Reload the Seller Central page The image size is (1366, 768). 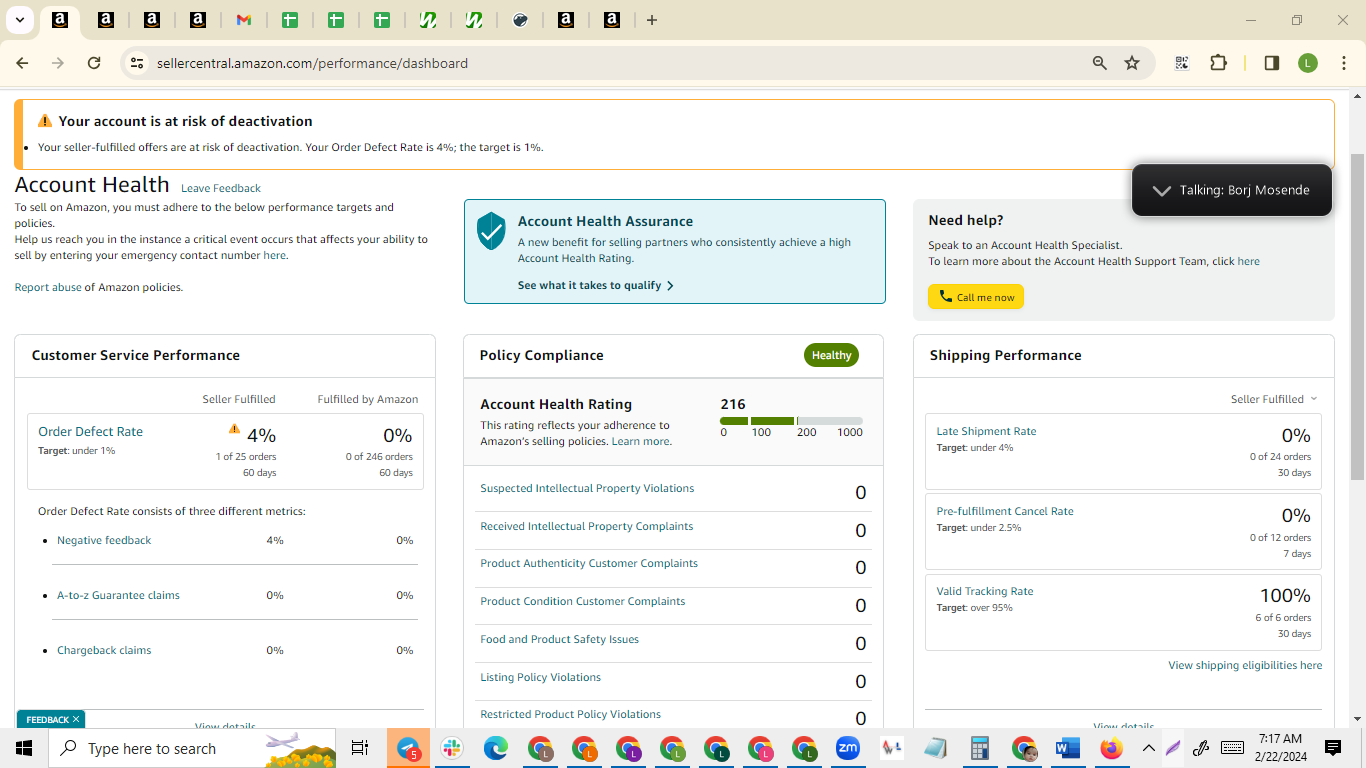coord(94,63)
